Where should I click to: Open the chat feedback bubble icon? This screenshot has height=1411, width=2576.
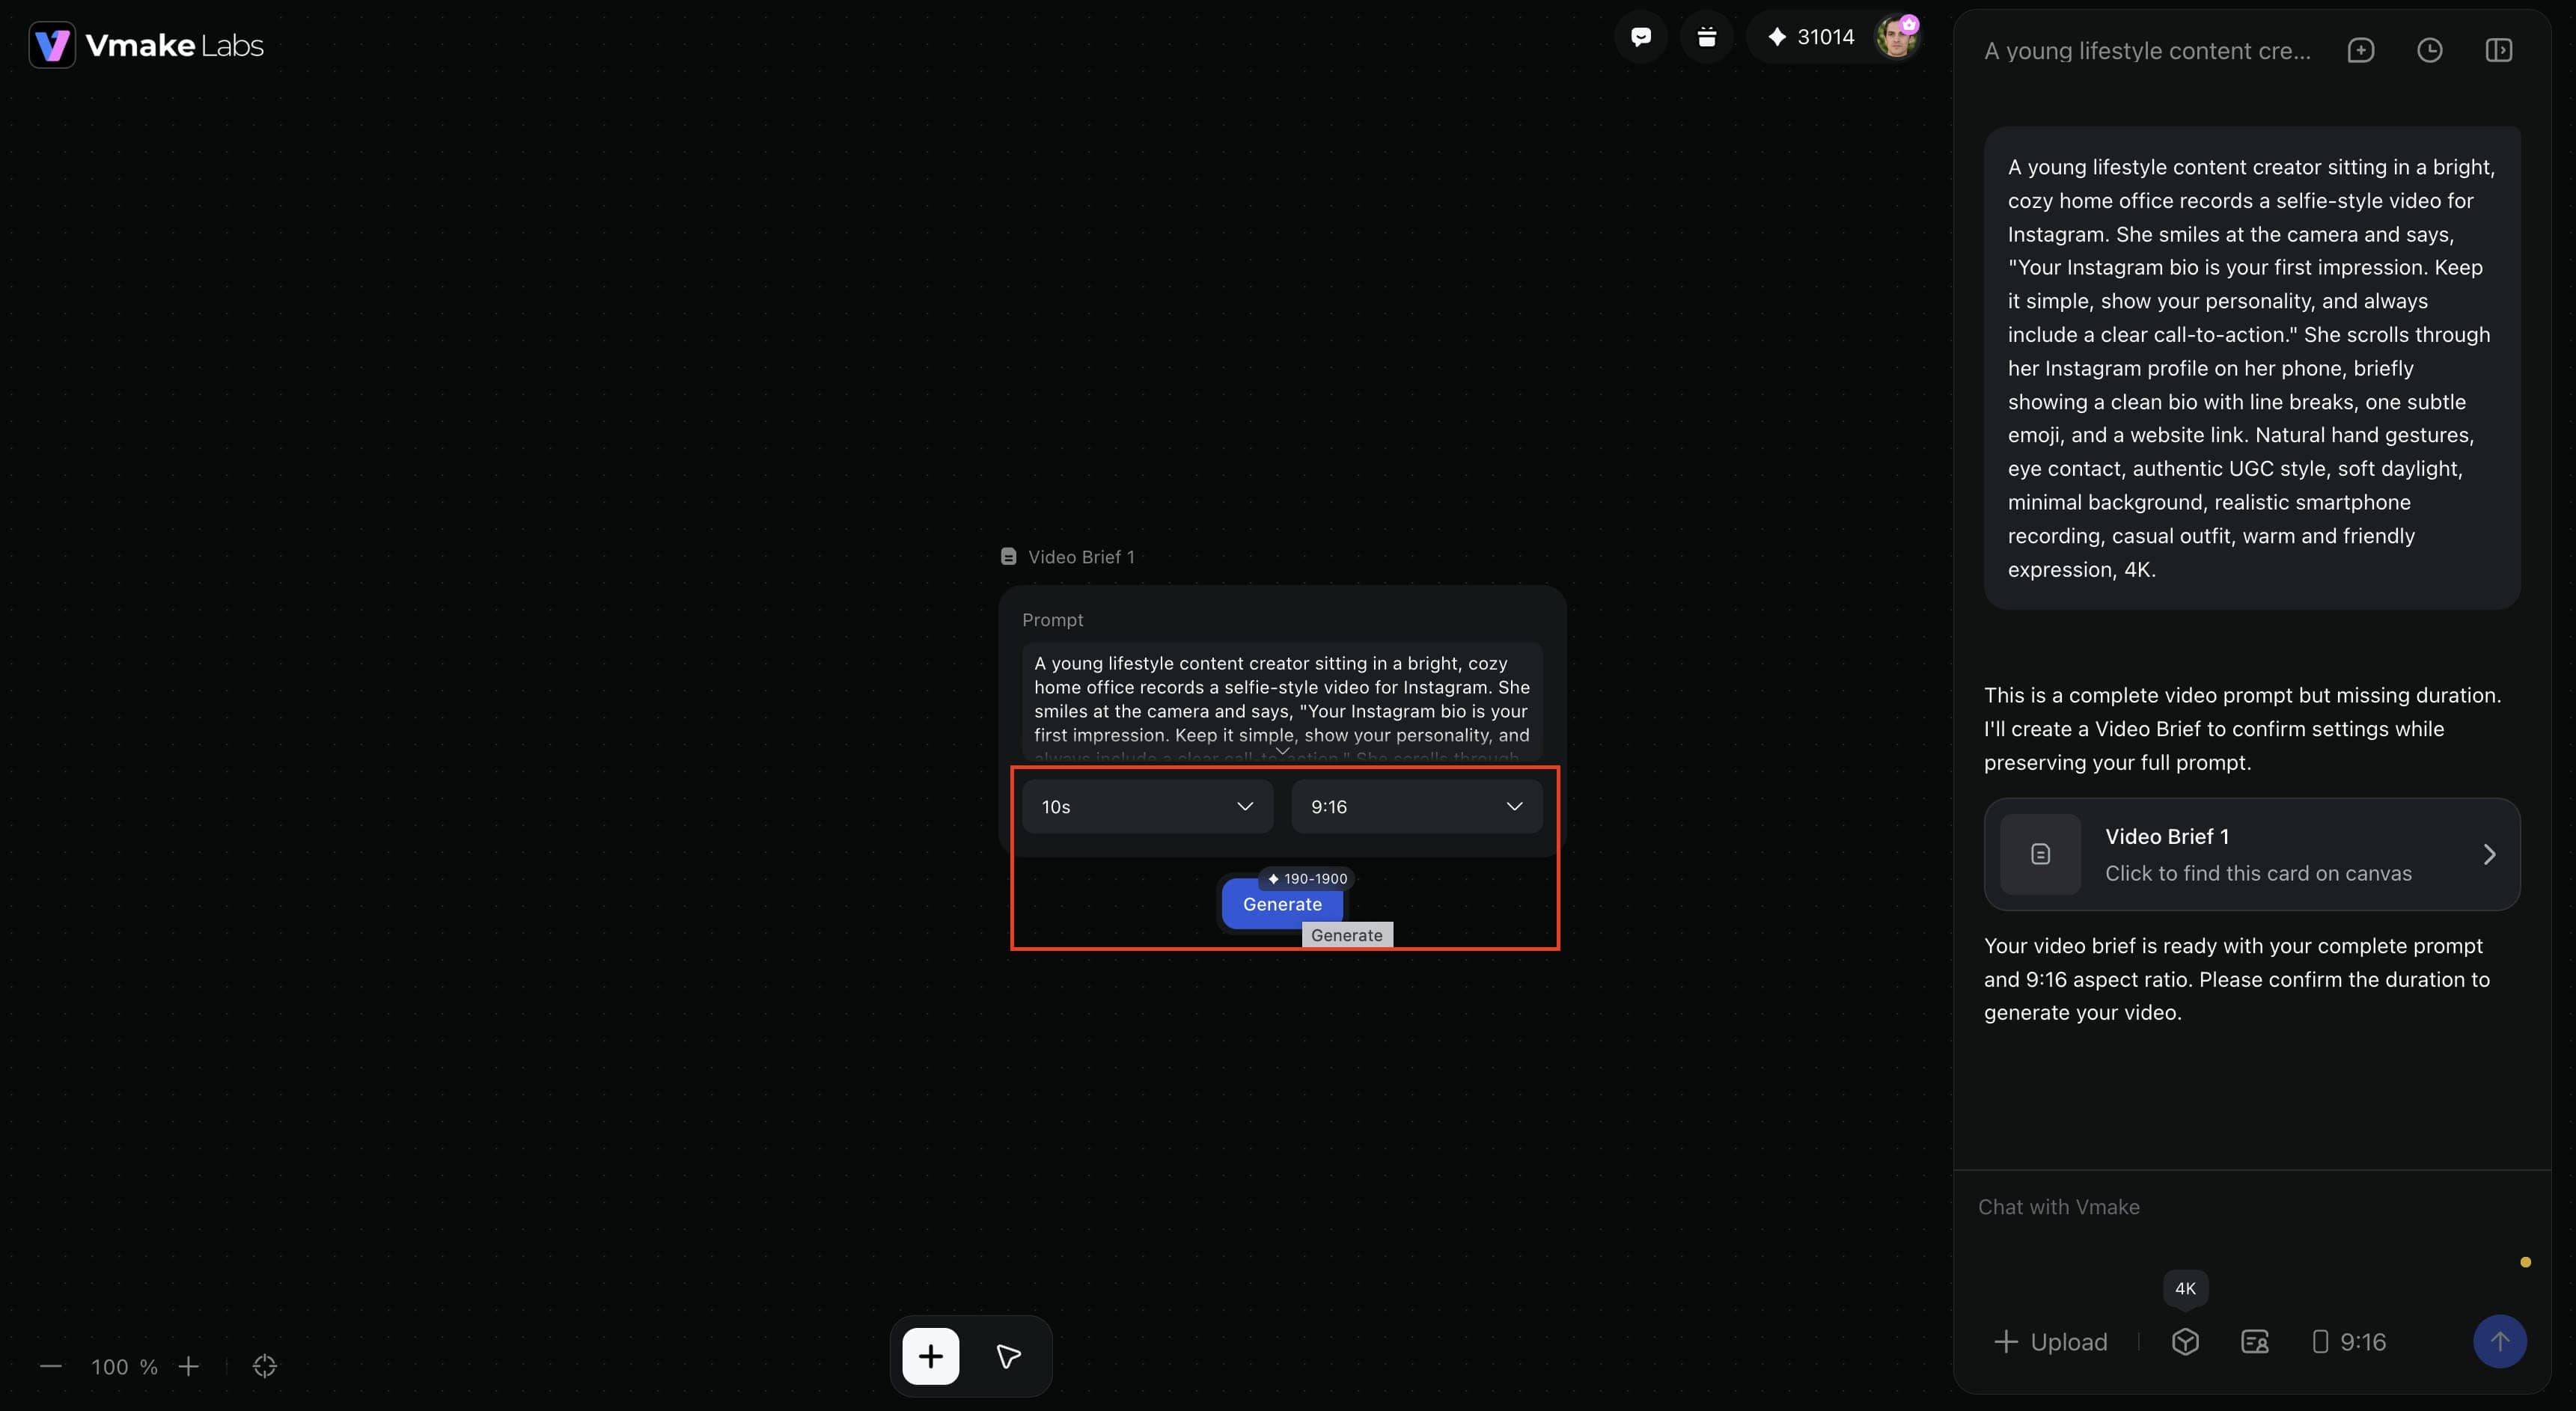coord(1640,37)
